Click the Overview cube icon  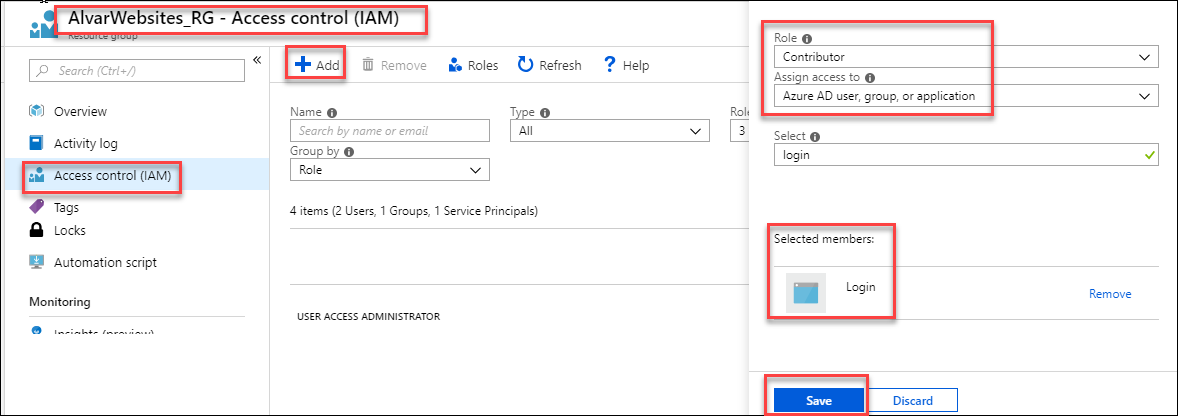(x=37, y=111)
